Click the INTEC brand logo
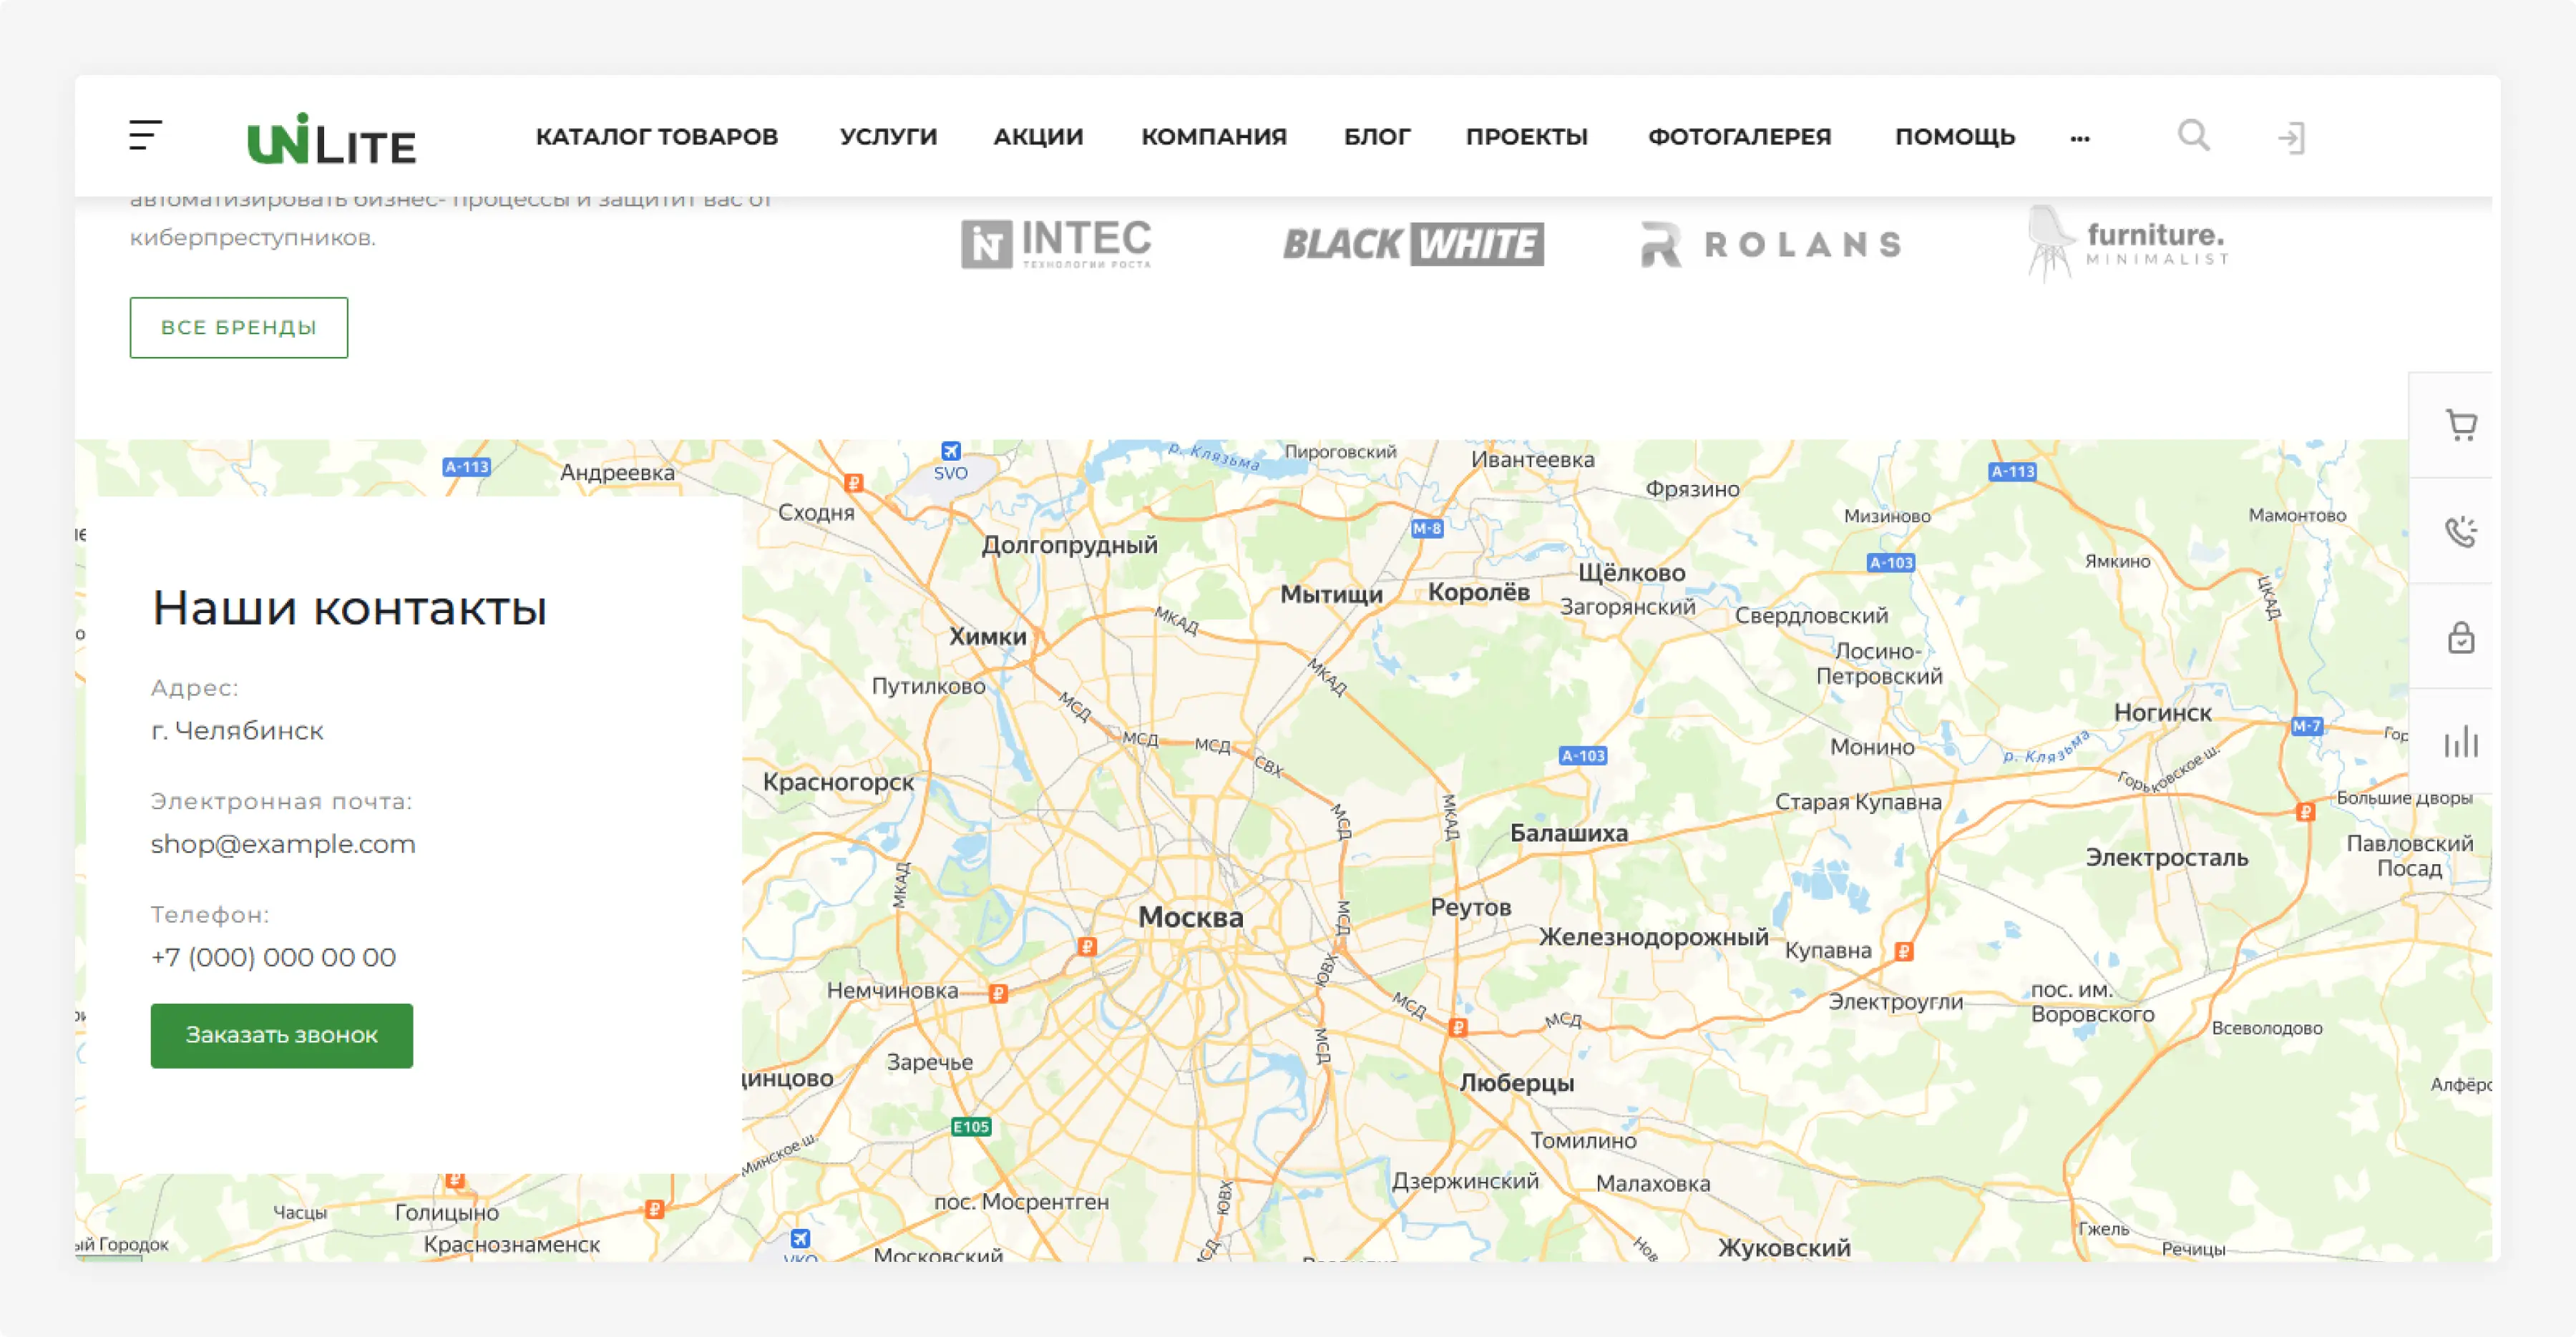Viewport: 2576px width, 1337px height. [x=1056, y=244]
